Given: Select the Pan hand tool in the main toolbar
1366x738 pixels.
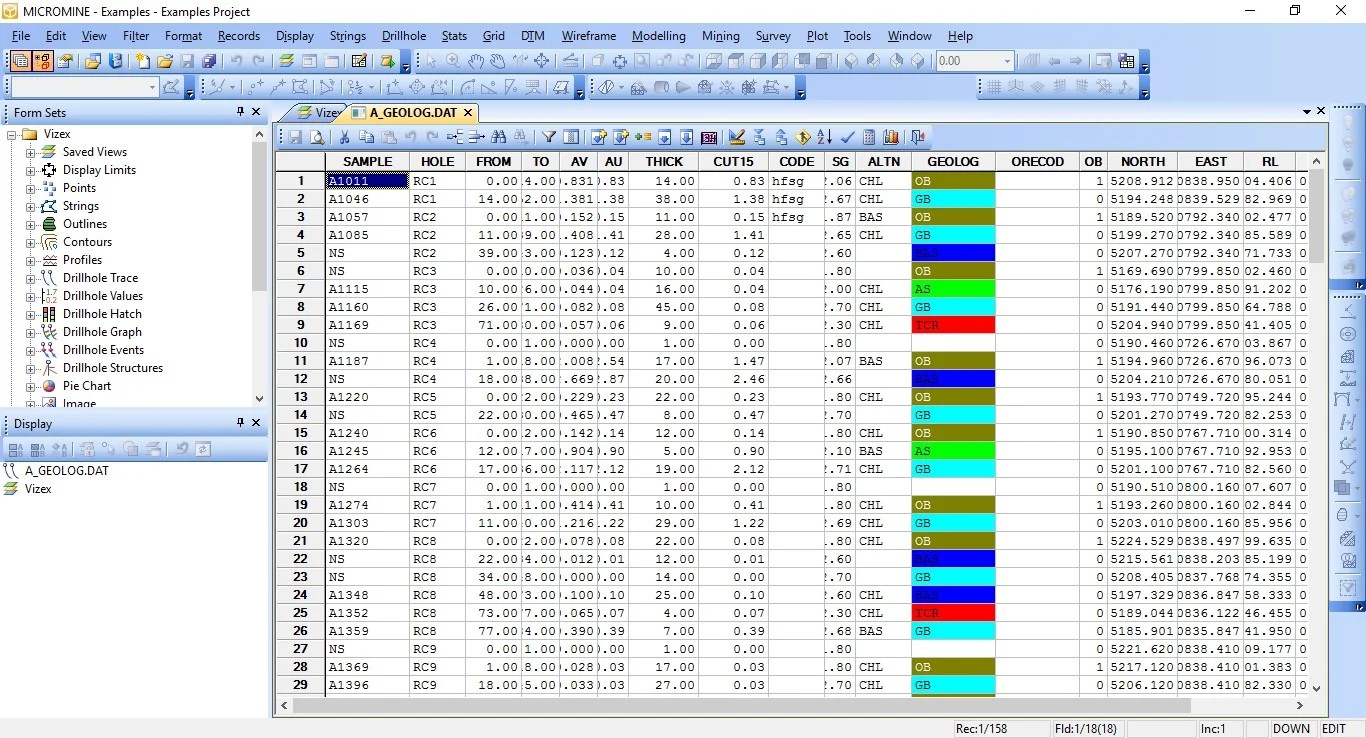Looking at the screenshot, I should (x=477, y=61).
